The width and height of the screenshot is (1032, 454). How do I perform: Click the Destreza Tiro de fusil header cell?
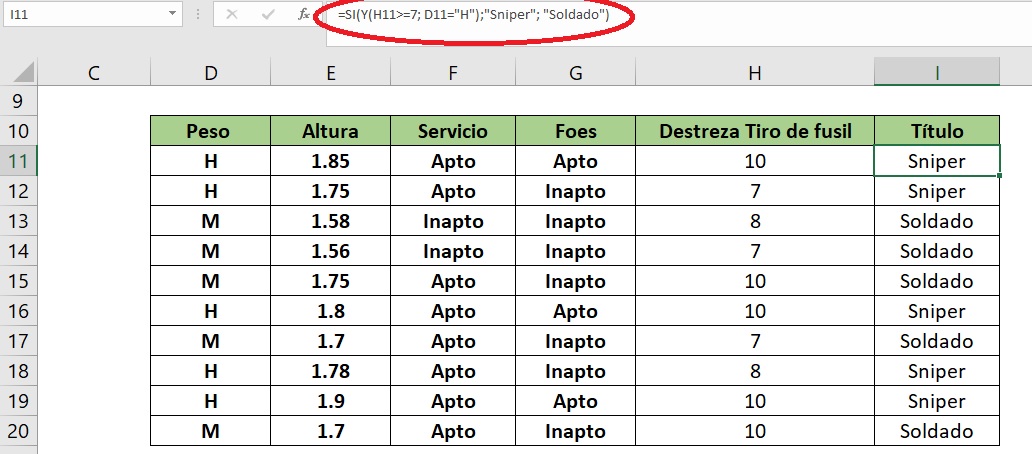(x=755, y=131)
